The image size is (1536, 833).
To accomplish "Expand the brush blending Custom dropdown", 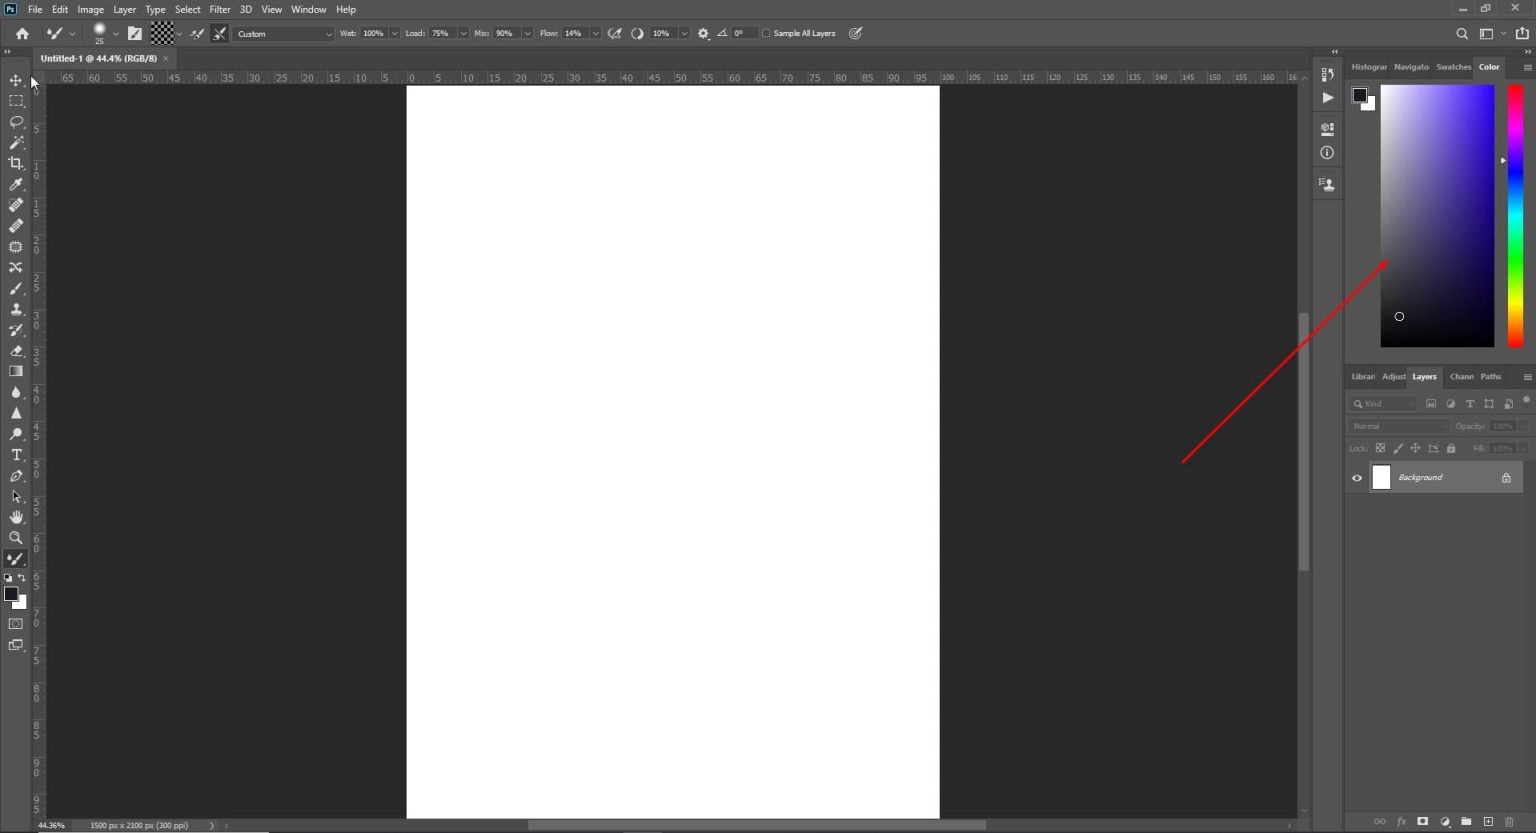I will [330, 33].
